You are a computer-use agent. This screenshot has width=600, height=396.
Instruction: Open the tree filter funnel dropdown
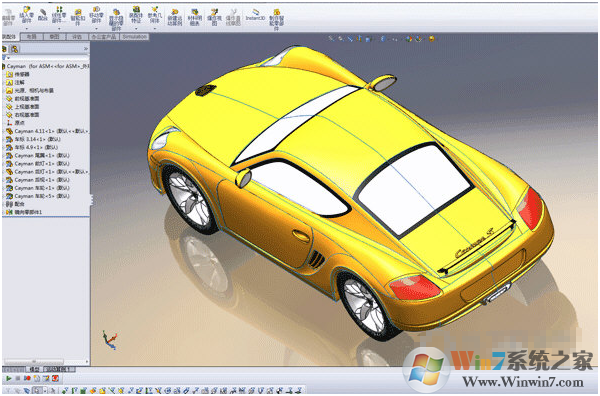(x=5, y=57)
